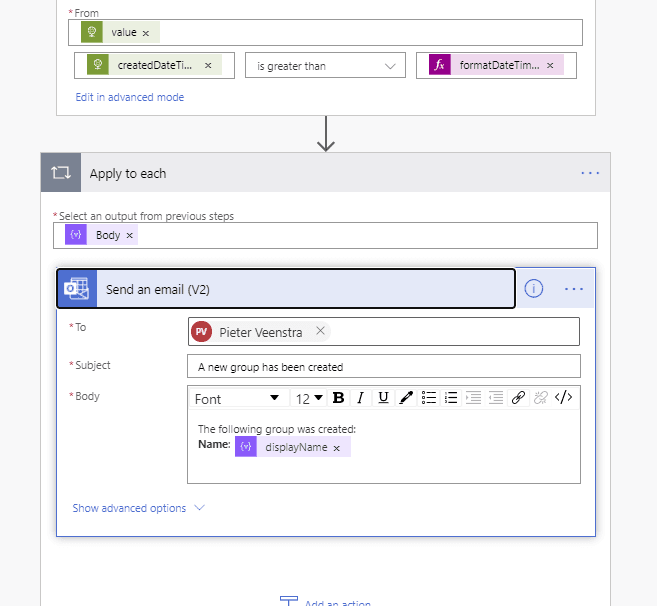657x606 pixels.
Task: Open the info icon for Send an email
Action: click(x=533, y=289)
